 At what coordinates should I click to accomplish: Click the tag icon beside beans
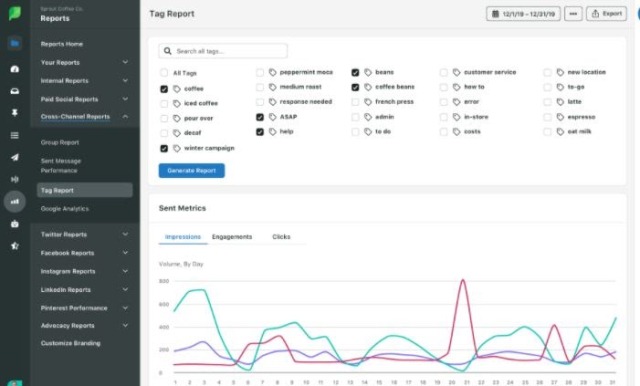coord(368,72)
